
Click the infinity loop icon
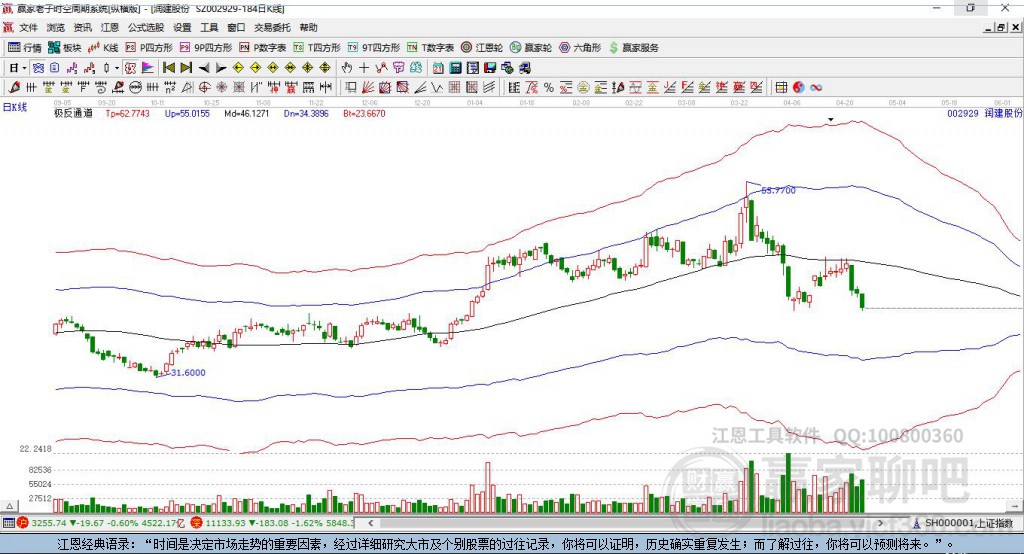tap(816, 88)
